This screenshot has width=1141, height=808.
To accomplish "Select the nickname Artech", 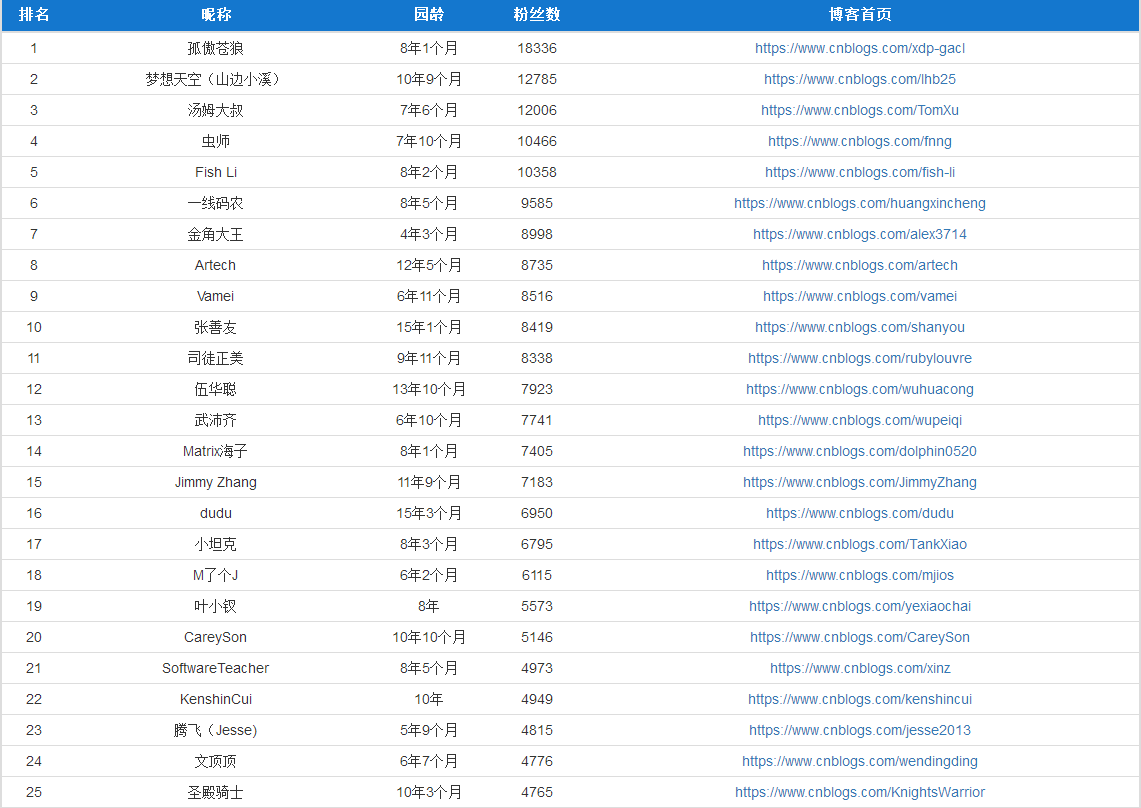I will [x=215, y=265].
